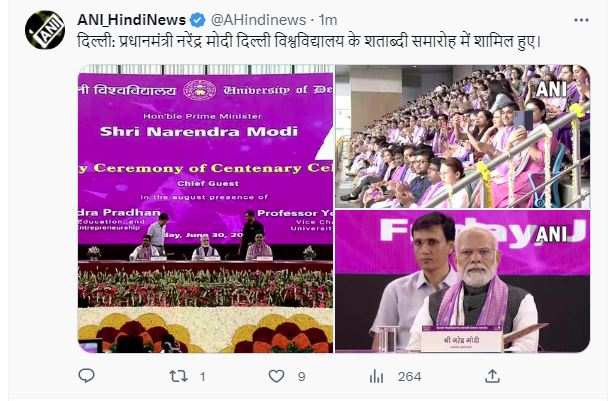The height and width of the screenshot is (401, 614).
Task: Click the ANI profile avatar
Action: [45, 30]
